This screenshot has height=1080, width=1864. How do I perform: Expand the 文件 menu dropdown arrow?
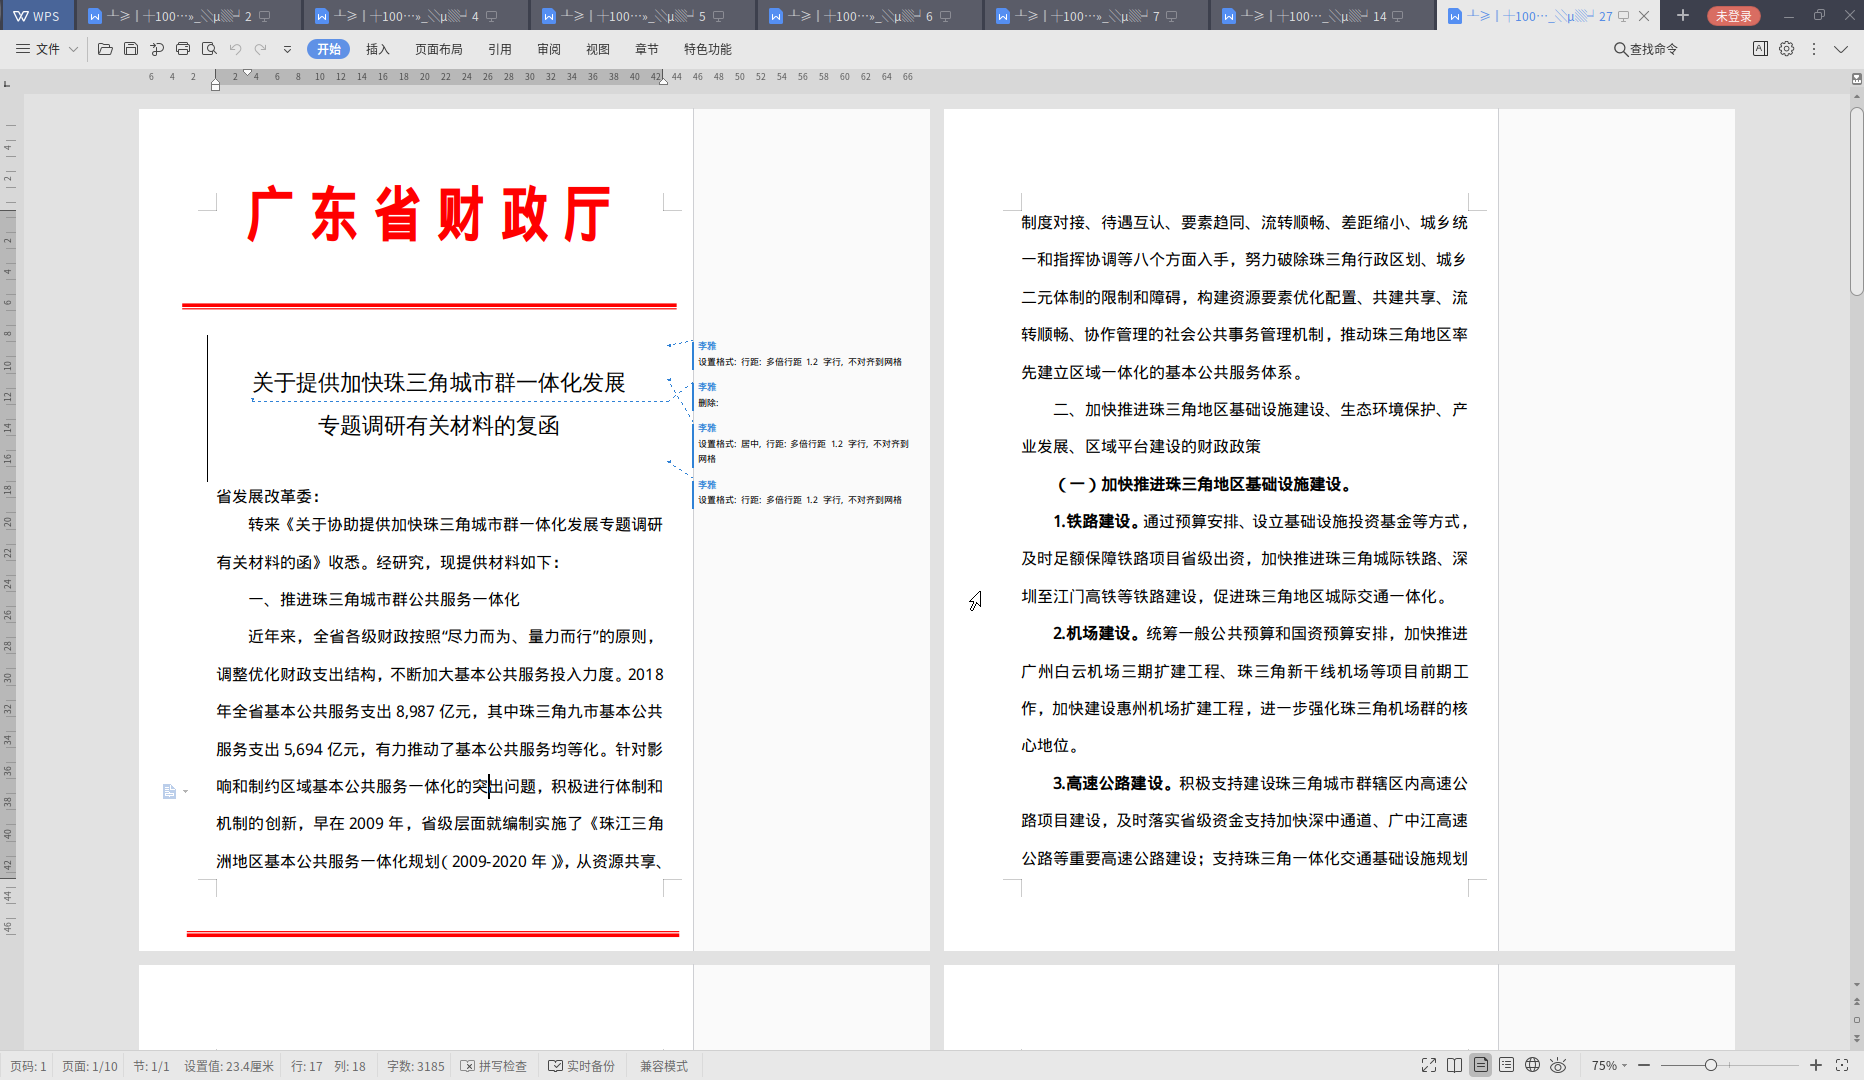coord(73,49)
